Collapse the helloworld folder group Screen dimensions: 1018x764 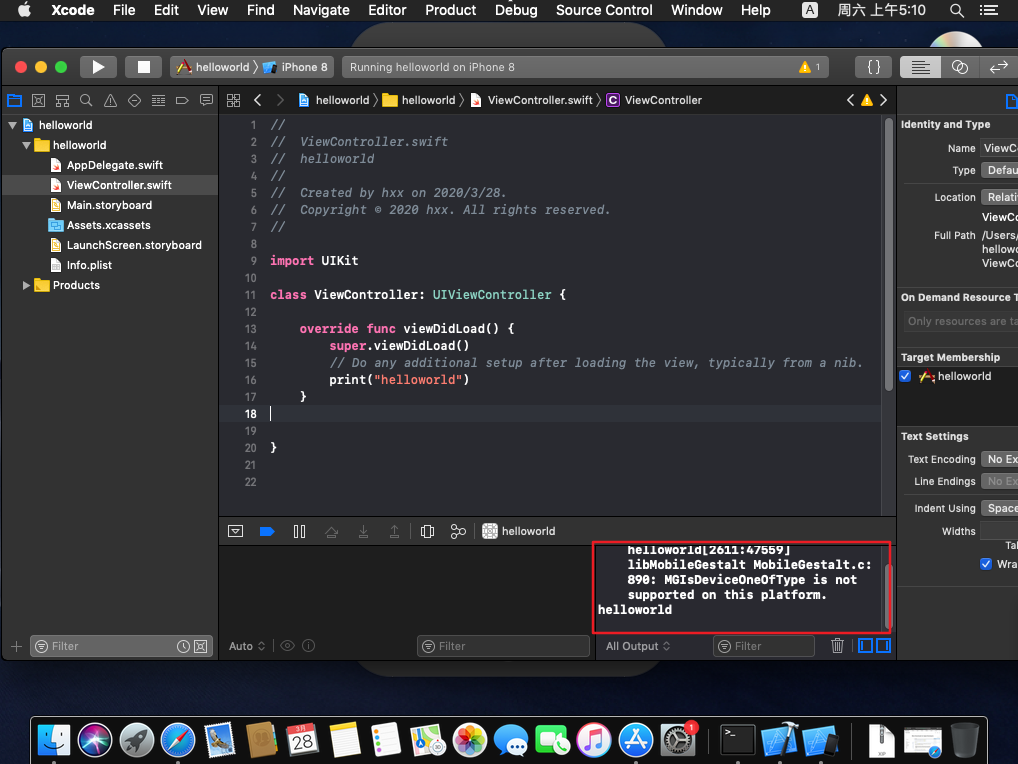(26, 145)
